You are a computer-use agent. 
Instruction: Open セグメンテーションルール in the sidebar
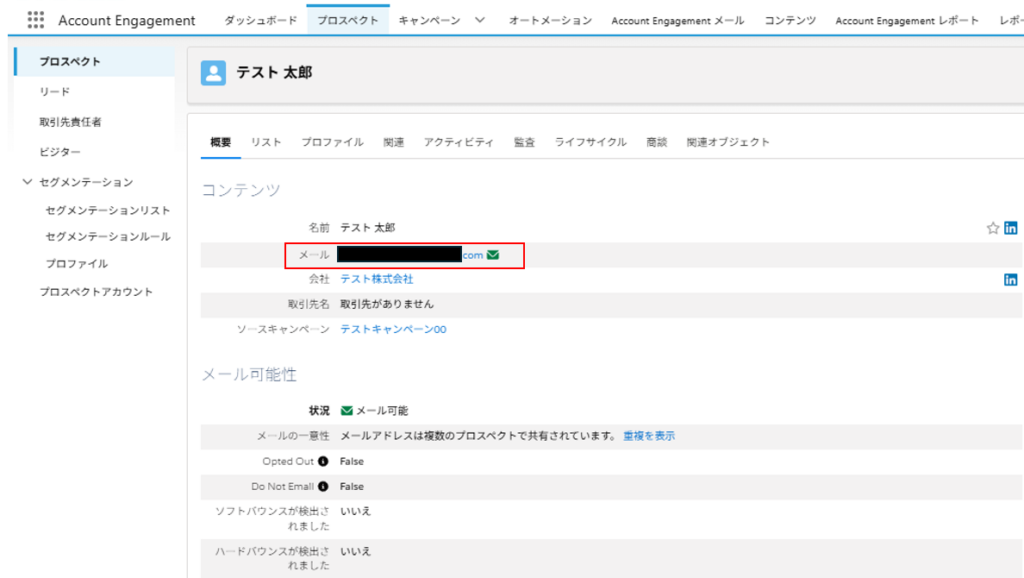pos(108,236)
